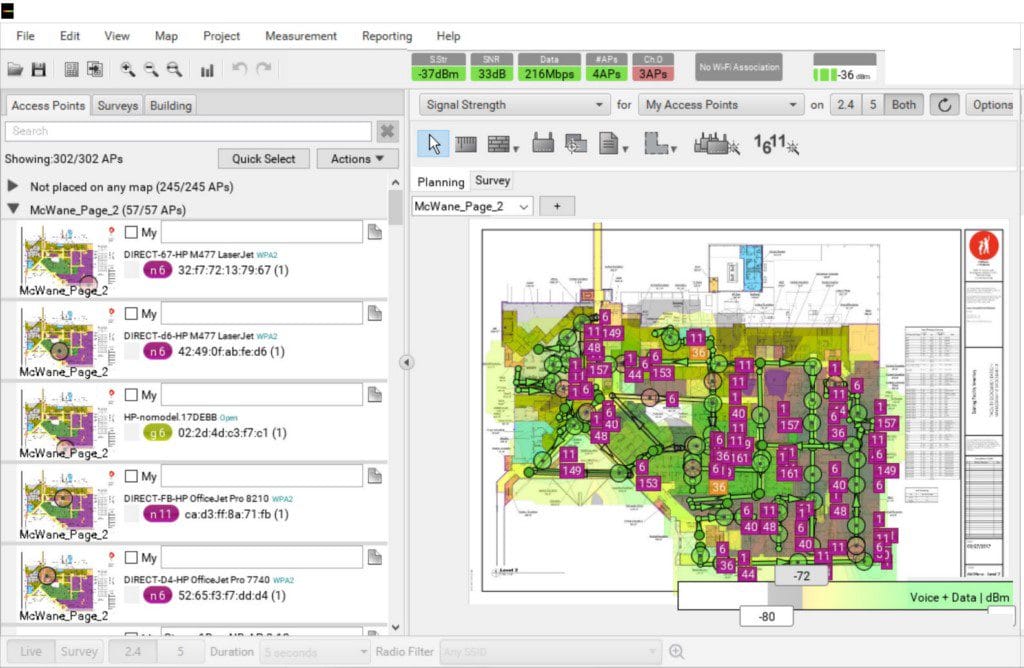Screen dimensions: 1024x668
Task: Check My for DIRECT-d6-HP M477 LaserJet
Action: pos(131,313)
